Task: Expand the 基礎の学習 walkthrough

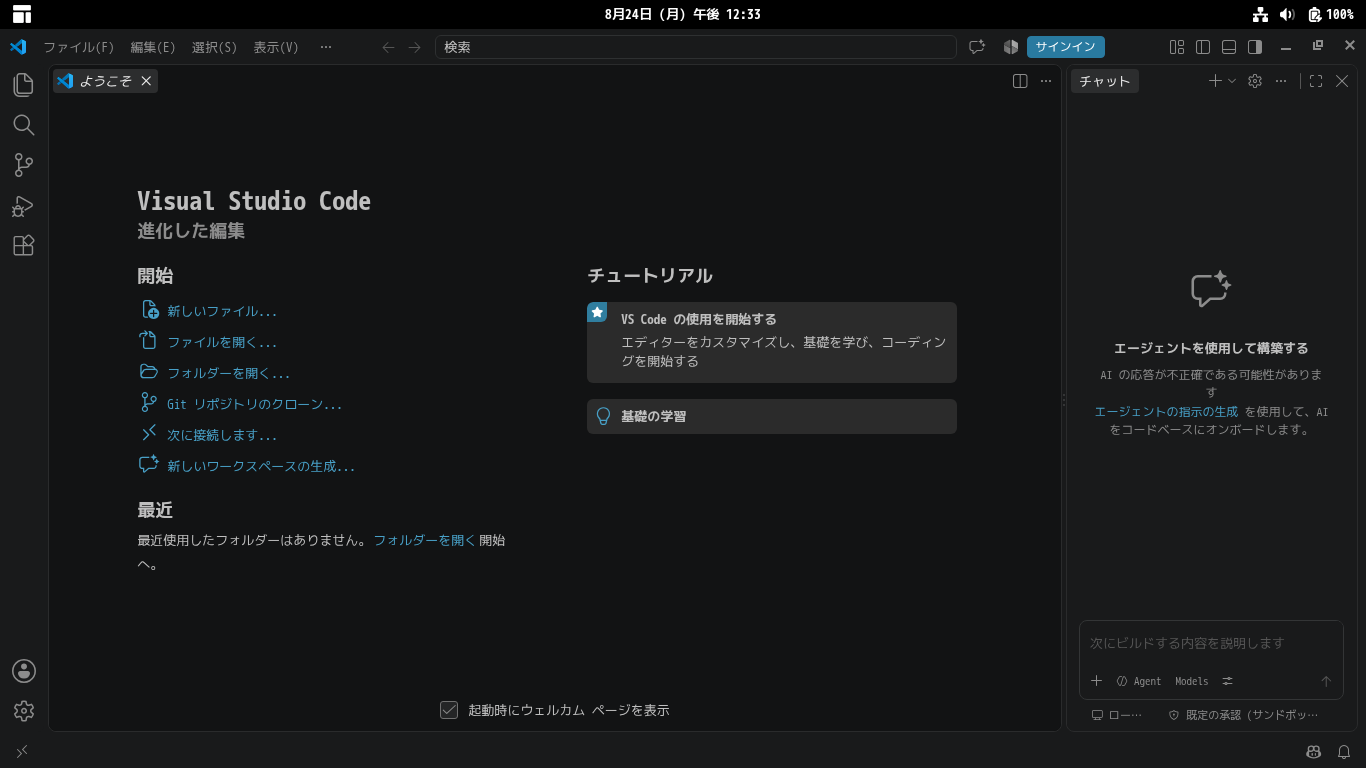Action: pyautogui.click(x=772, y=417)
